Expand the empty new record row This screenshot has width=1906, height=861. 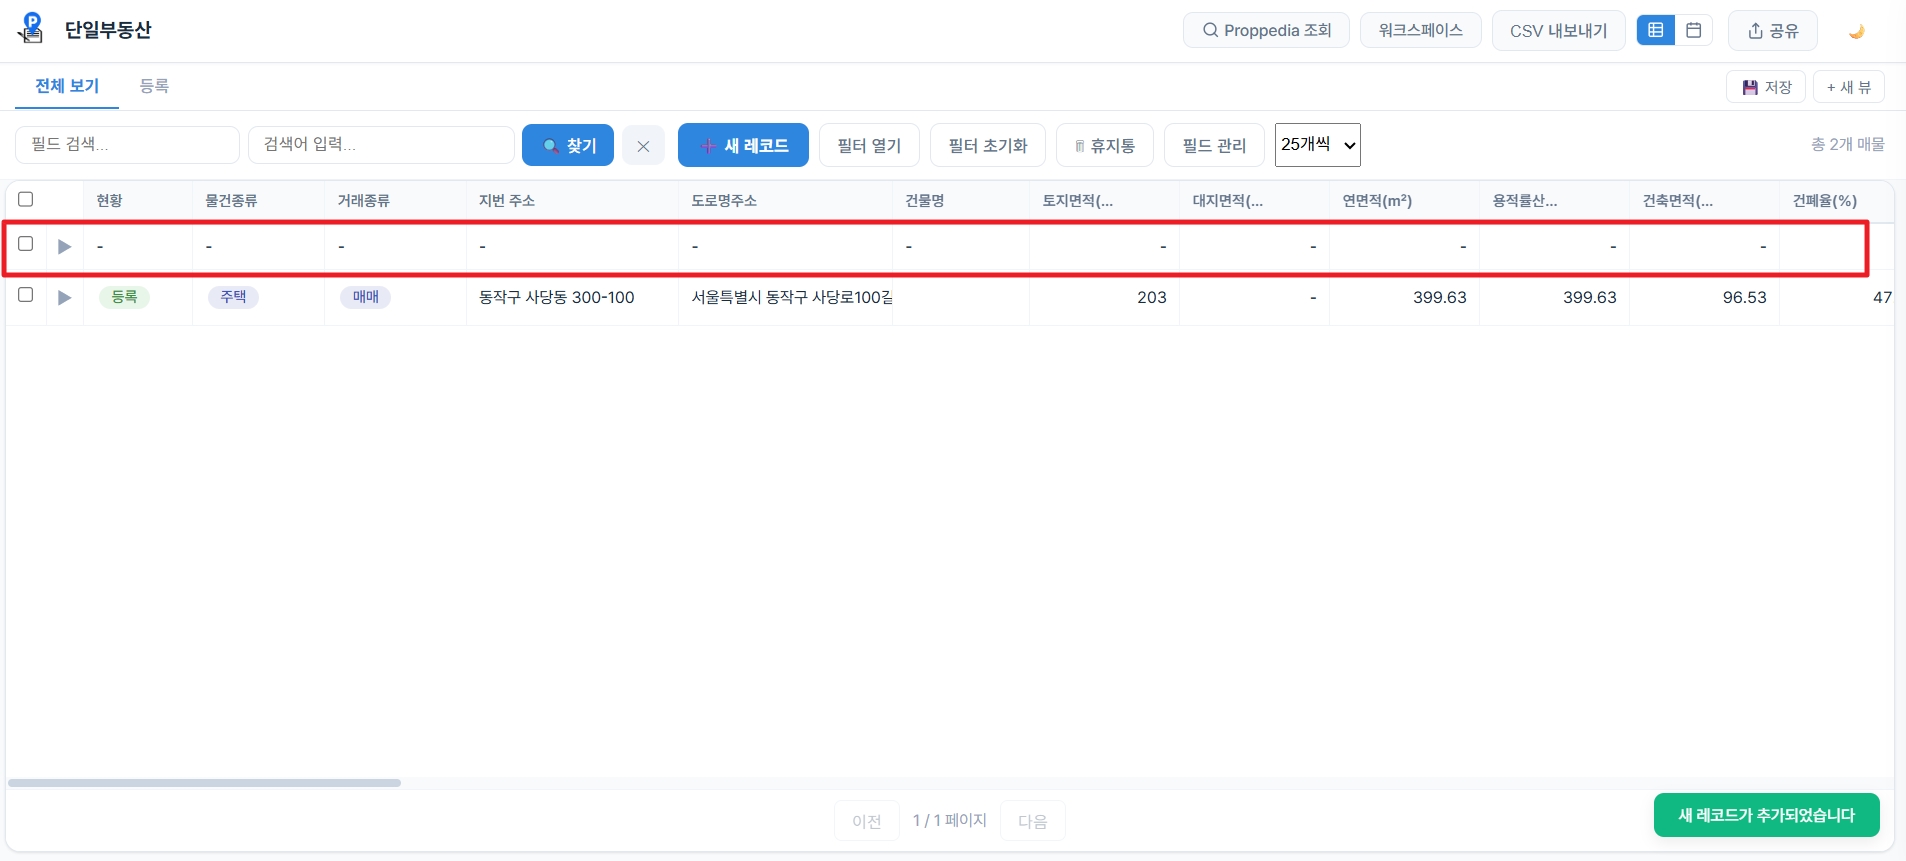64,246
